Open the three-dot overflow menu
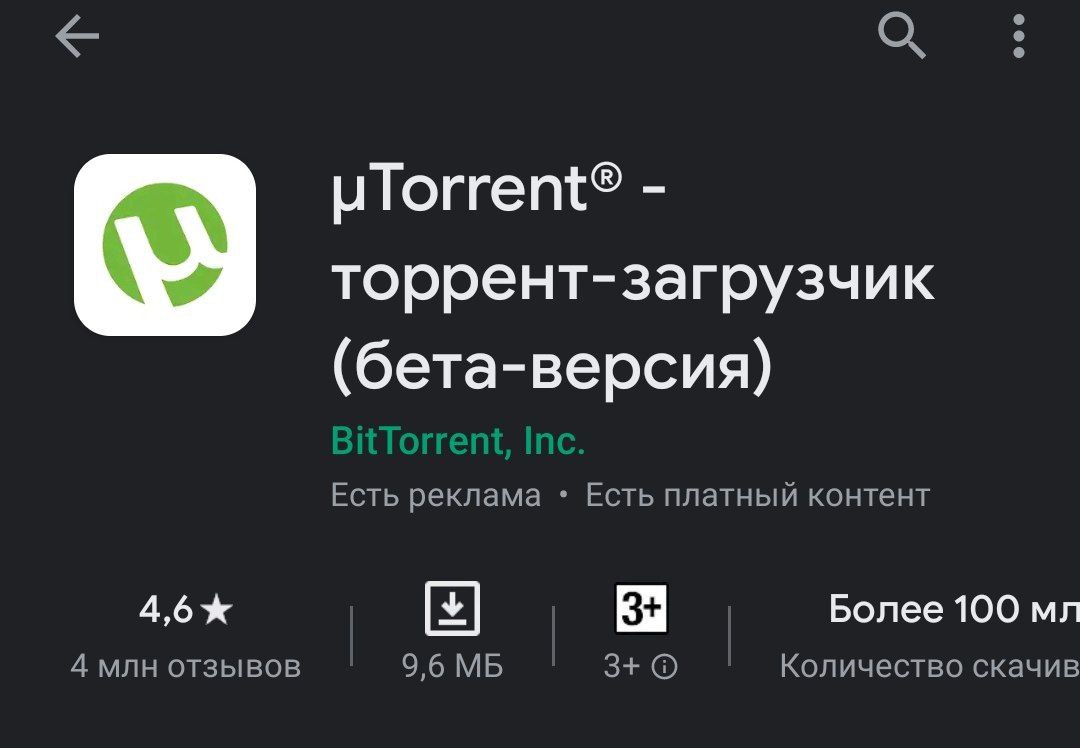Image resolution: width=1080 pixels, height=748 pixels. pos(1019,37)
